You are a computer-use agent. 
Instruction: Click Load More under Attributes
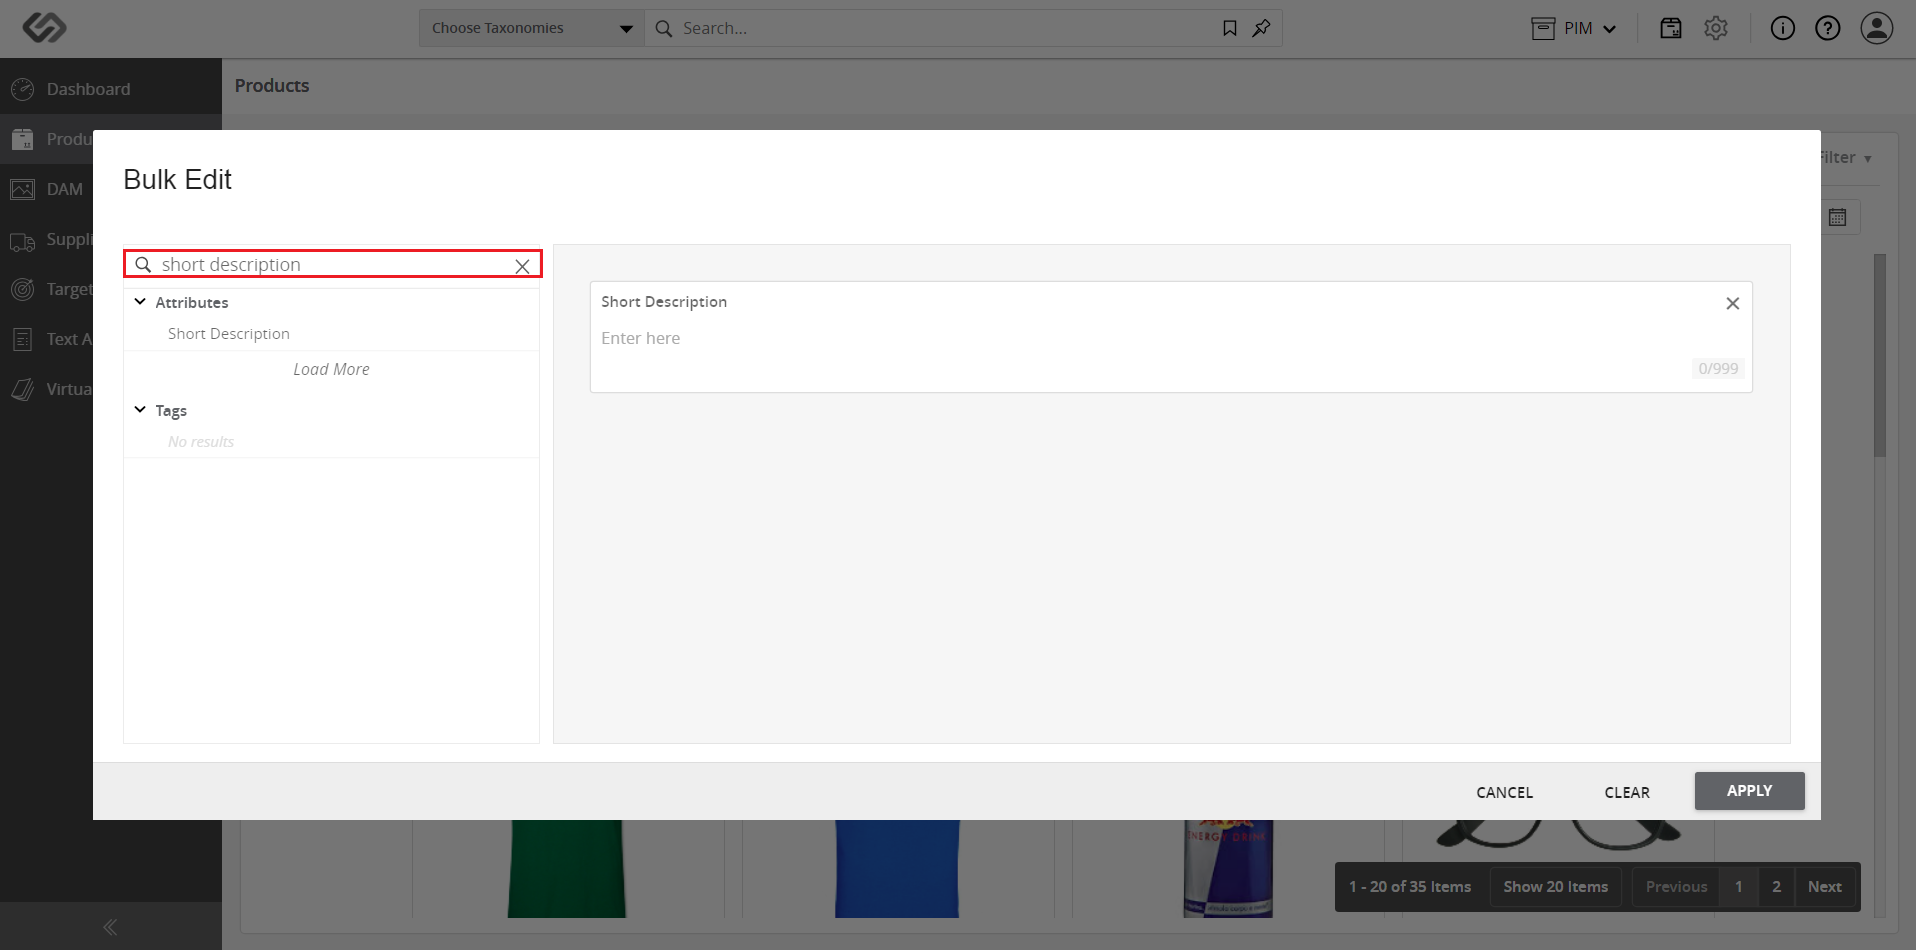(x=331, y=369)
